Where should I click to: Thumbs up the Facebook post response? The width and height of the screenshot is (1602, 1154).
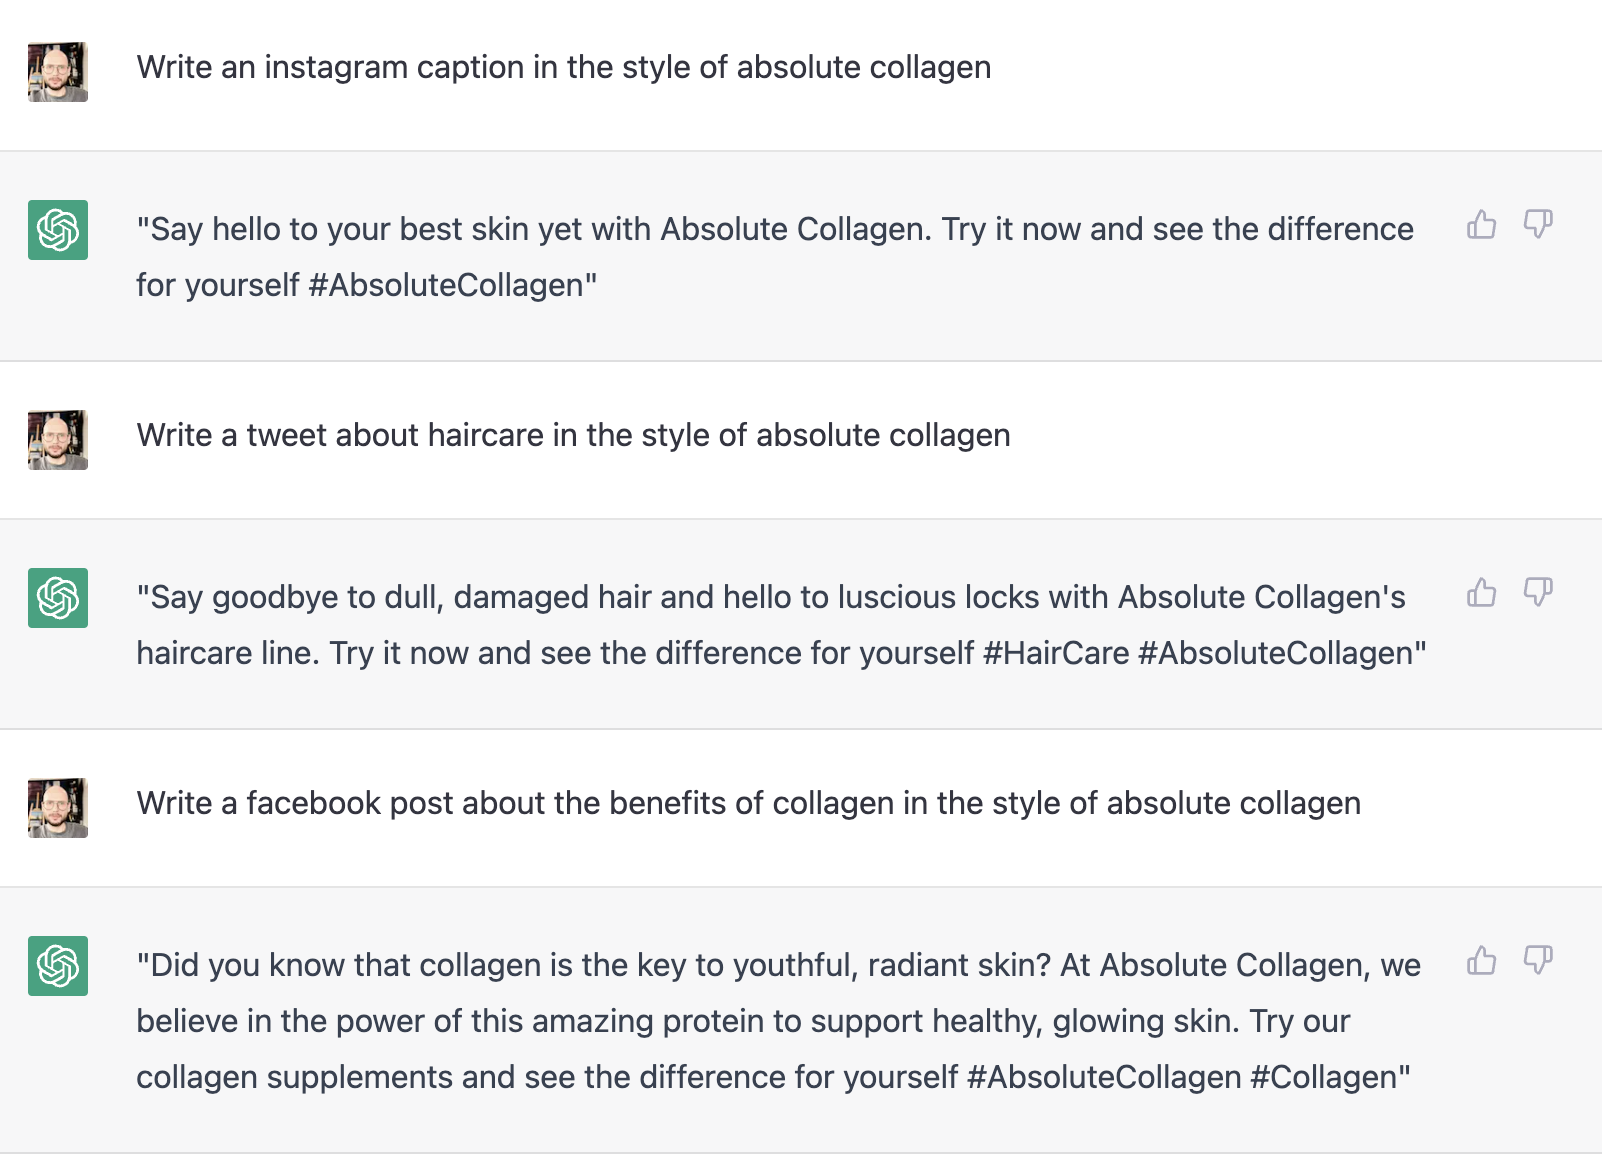click(1481, 961)
